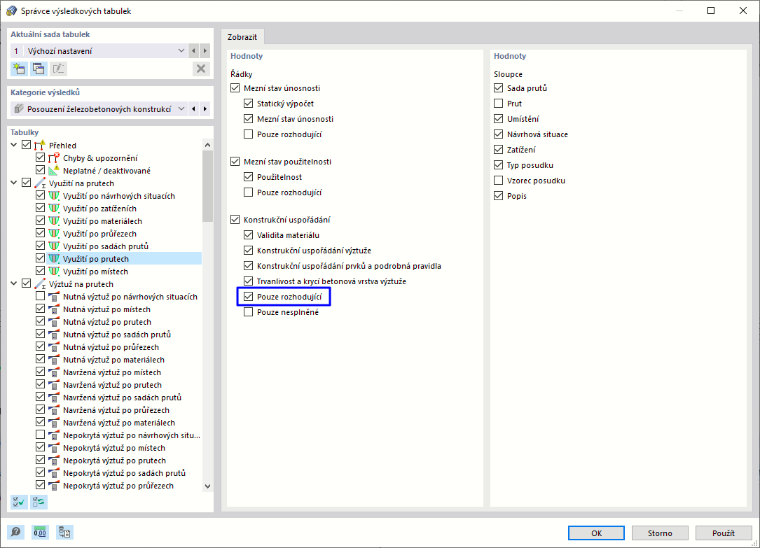Check the Prut column checkbox
760x548 pixels.
point(498,103)
